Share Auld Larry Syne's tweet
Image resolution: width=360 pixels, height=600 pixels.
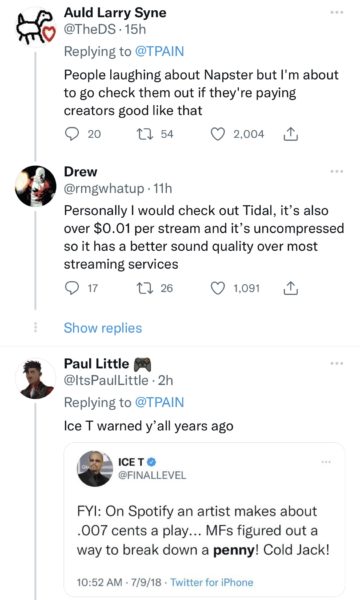[x=290, y=134]
